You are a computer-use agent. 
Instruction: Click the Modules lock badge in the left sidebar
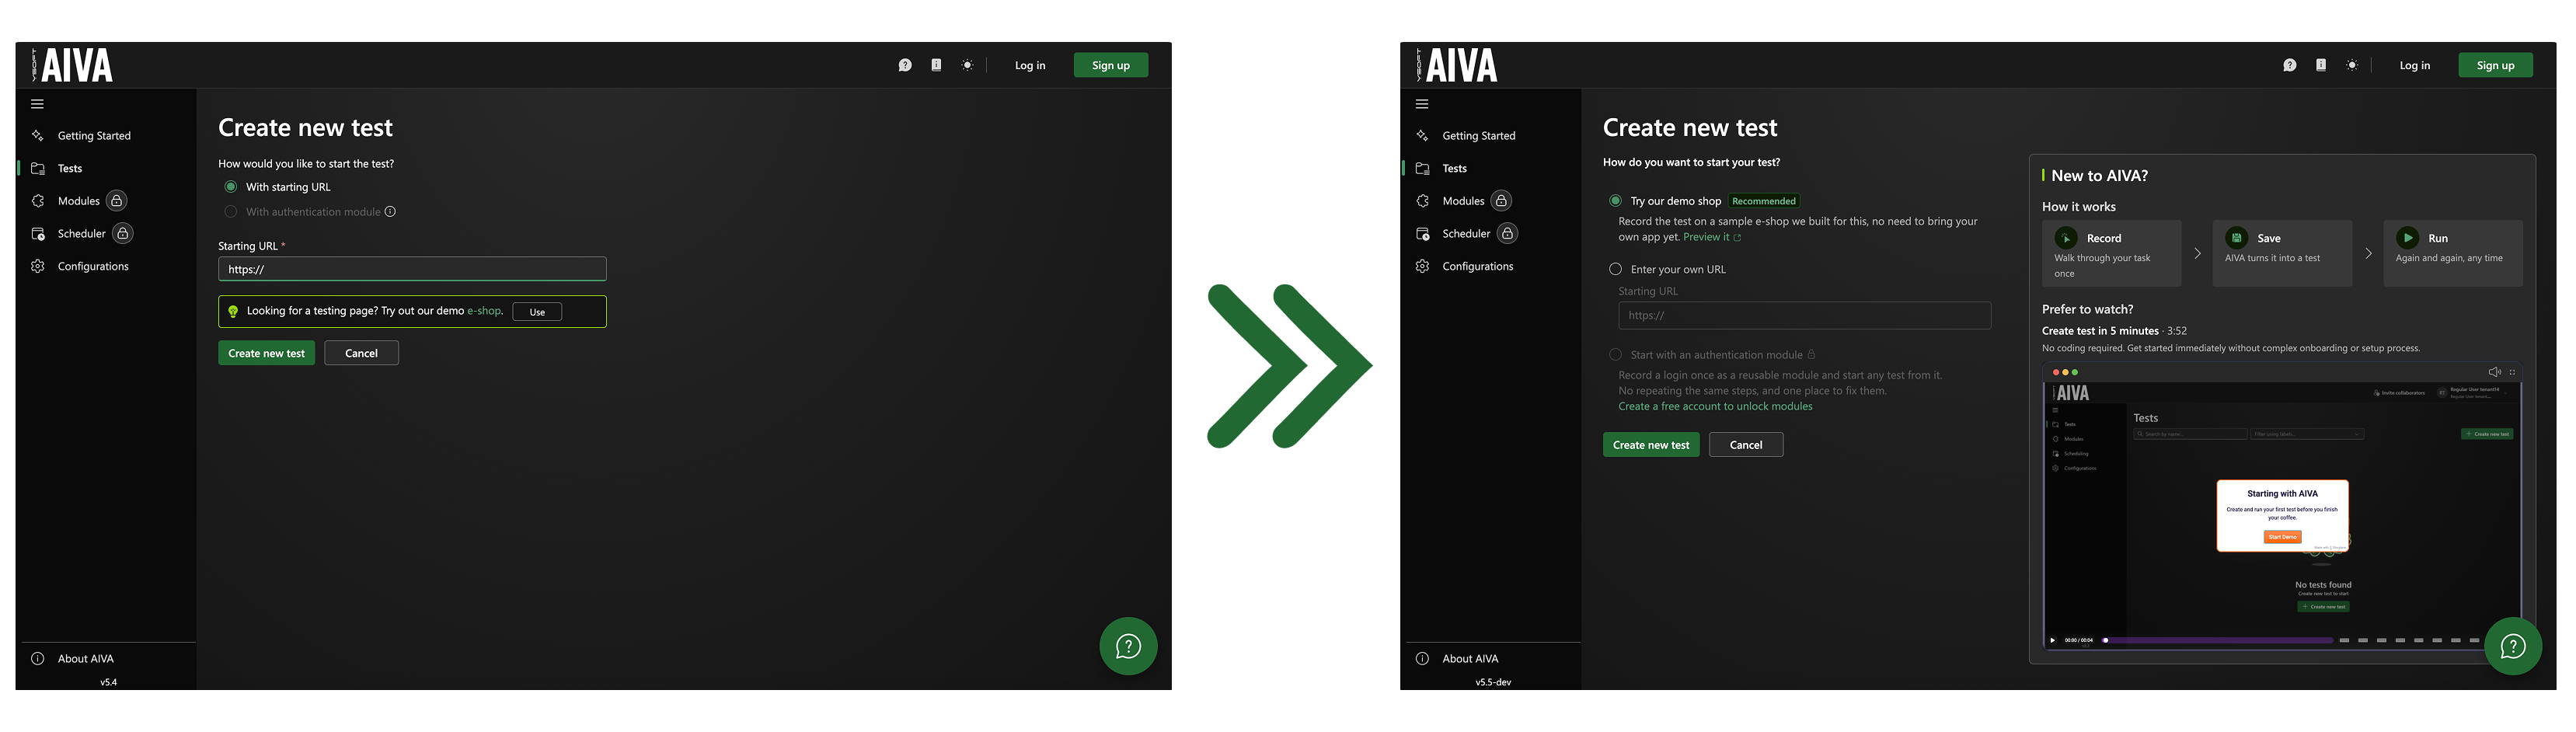tap(117, 201)
